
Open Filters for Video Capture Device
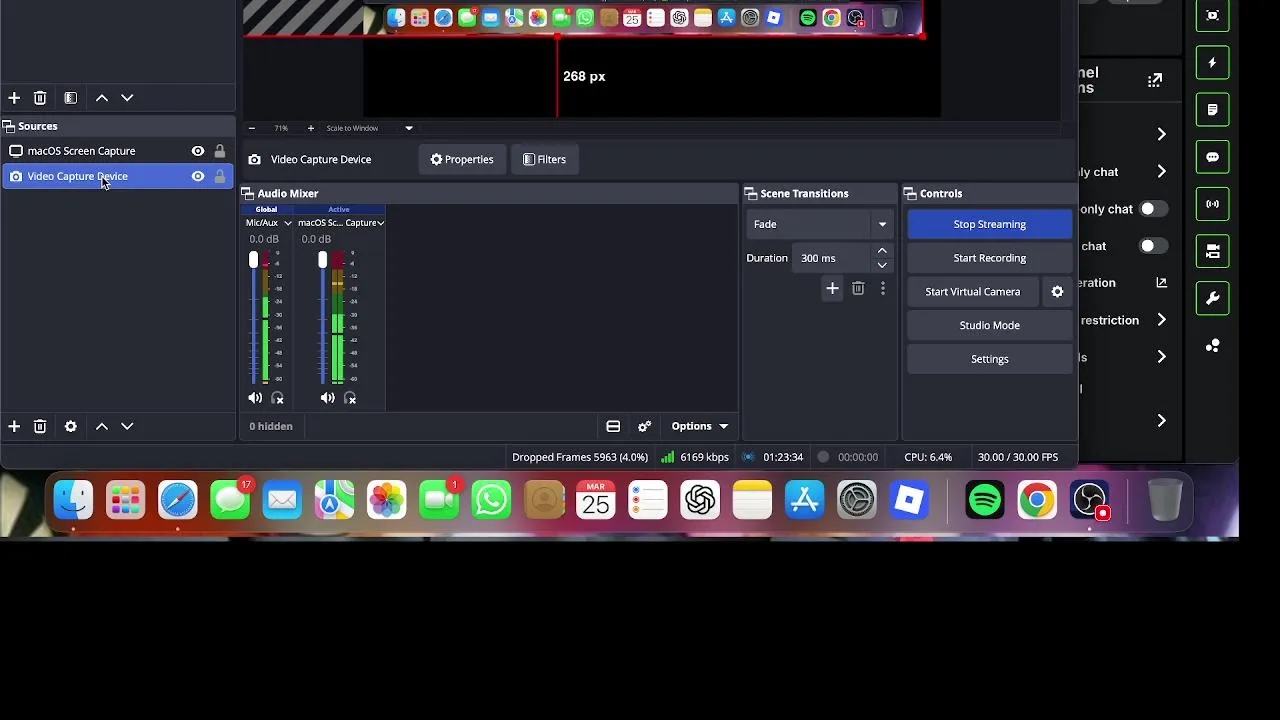pyautogui.click(x=545, y=159)
